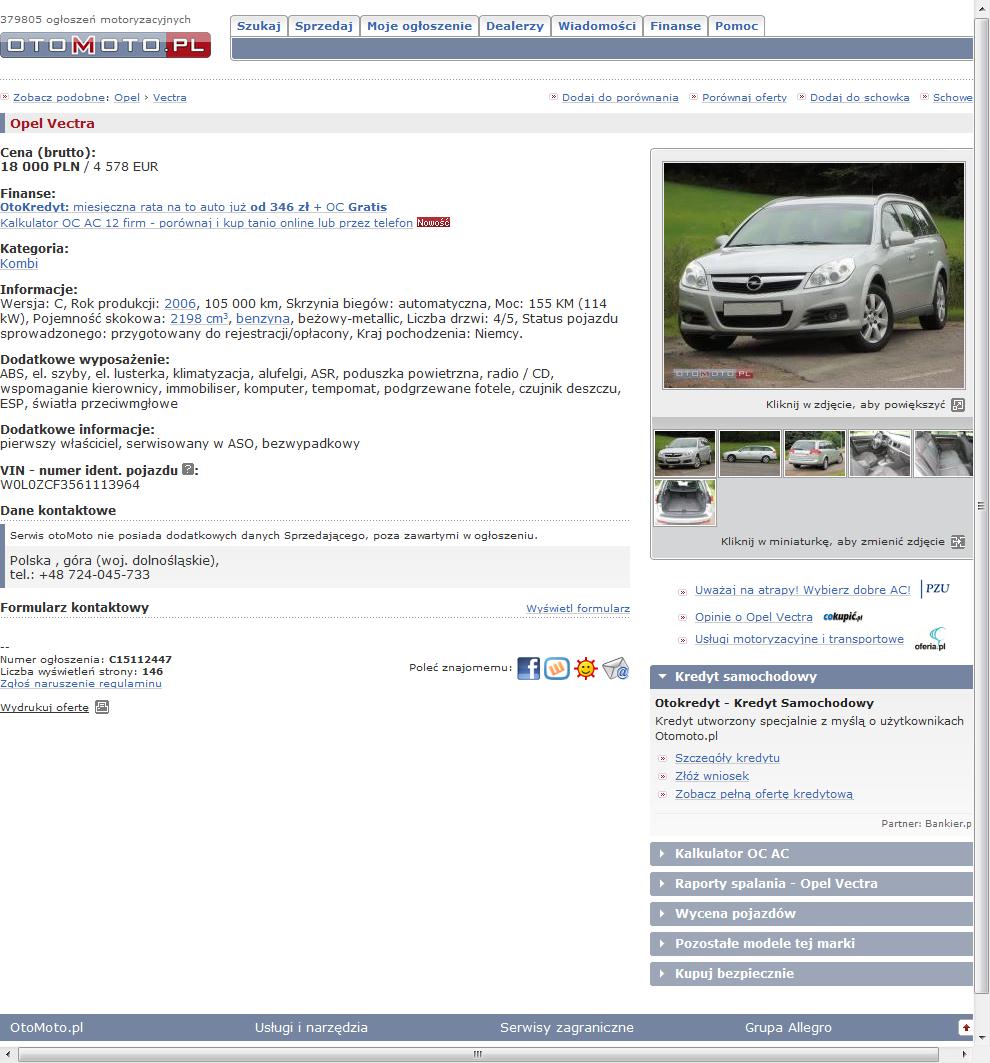The height and width of the screenshot is (1063, 990).
Task: Select the rear-view car thumbnail
Action: click(814, 454)
